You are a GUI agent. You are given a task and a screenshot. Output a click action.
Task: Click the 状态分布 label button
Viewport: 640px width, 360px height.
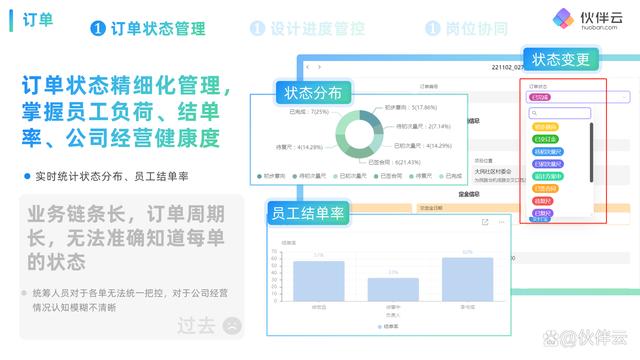click(x=313, y=93)
